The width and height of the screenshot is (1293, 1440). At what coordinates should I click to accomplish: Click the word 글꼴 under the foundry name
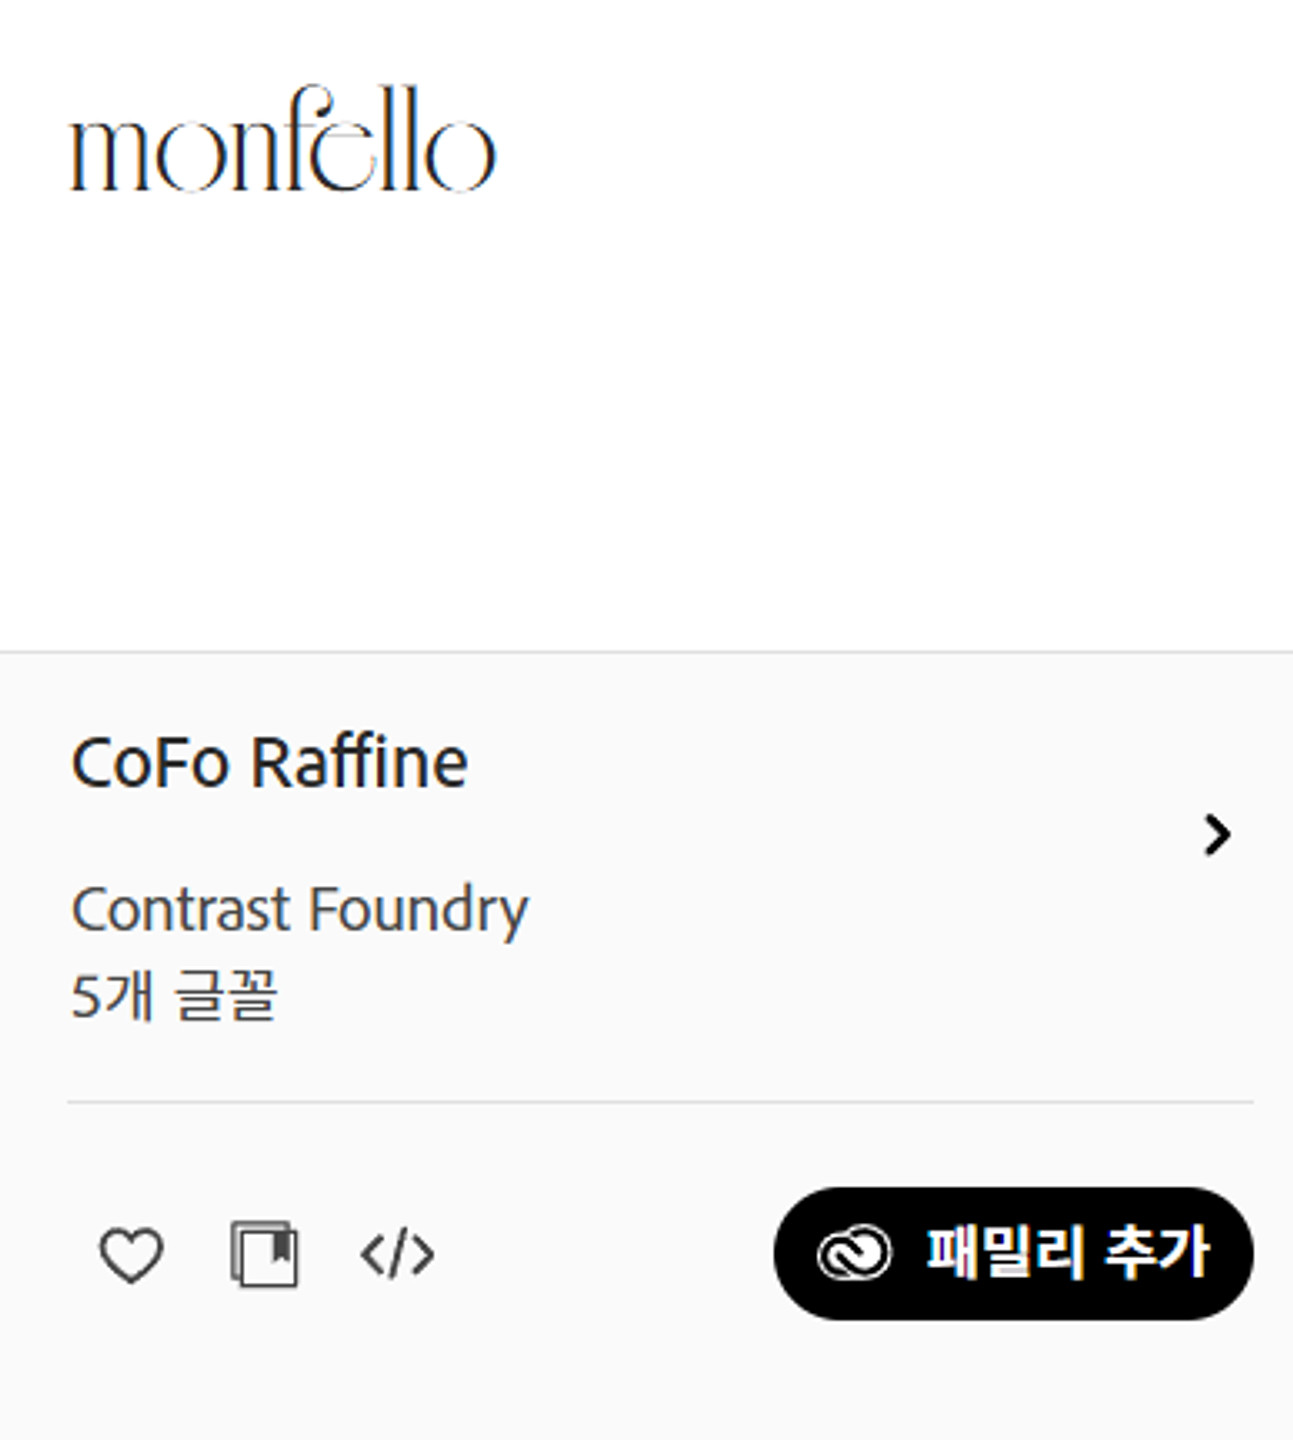pos(225,996)
